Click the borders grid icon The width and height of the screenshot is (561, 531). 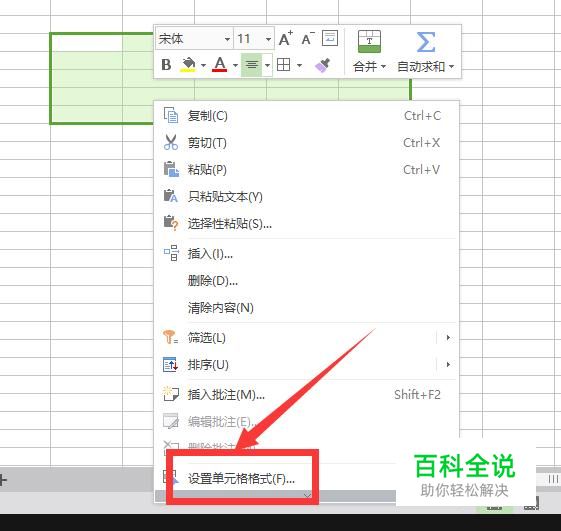coord(283,65)
